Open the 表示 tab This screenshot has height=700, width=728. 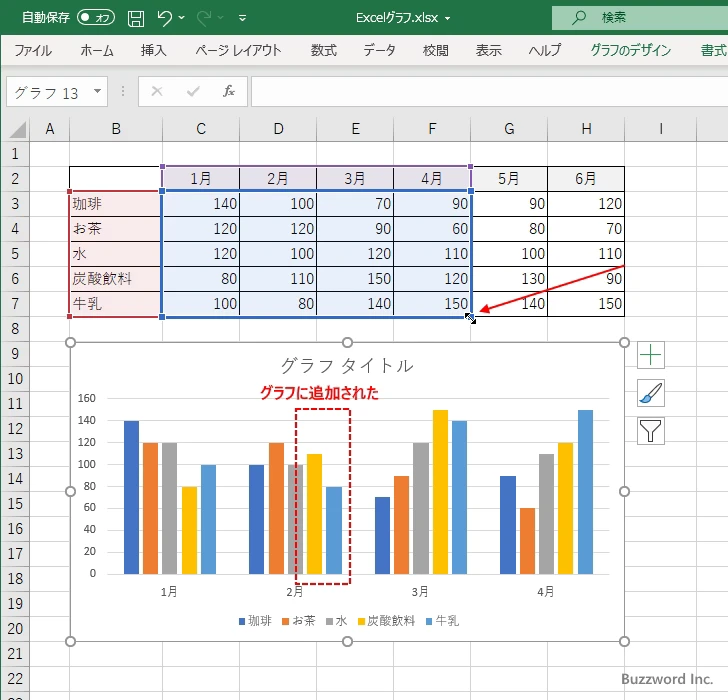488,50
